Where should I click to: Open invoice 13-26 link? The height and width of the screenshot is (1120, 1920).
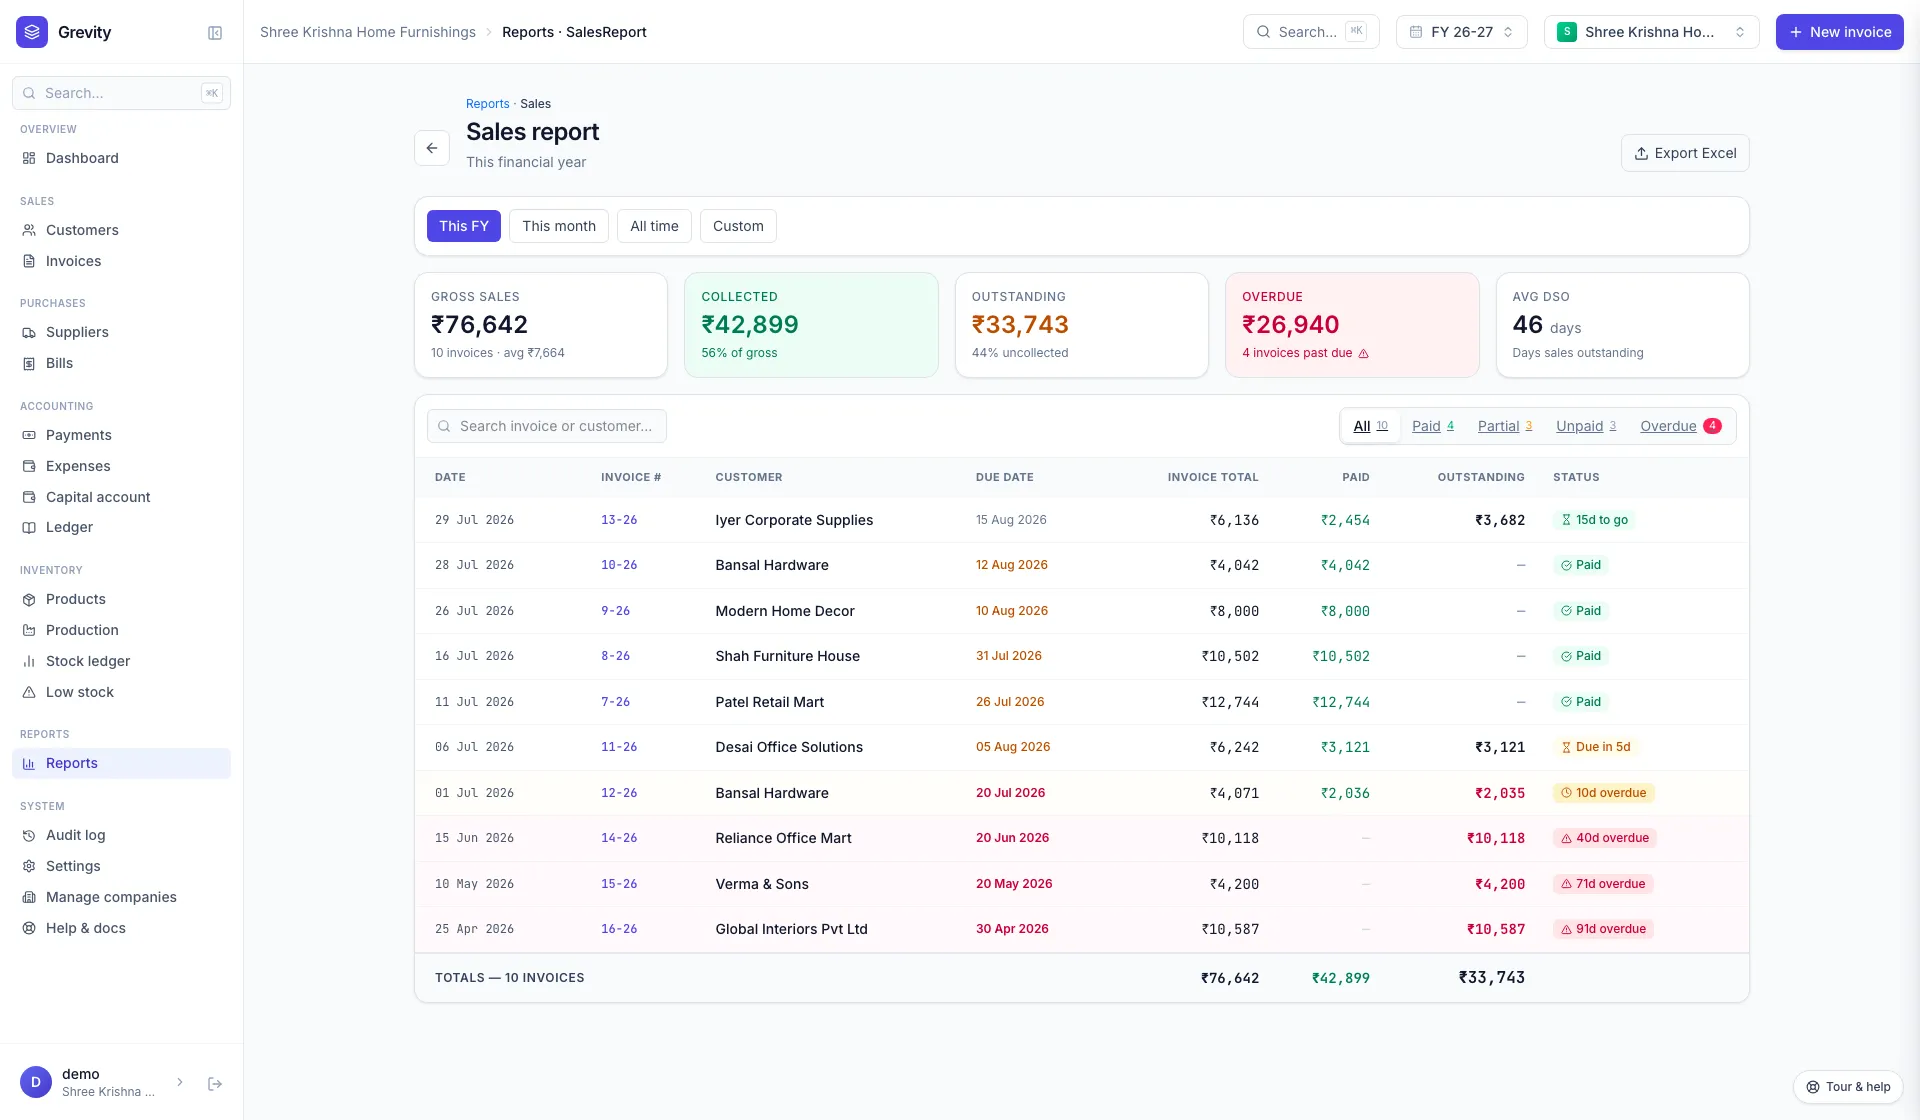pyautogui.click(x=619, y=520)
